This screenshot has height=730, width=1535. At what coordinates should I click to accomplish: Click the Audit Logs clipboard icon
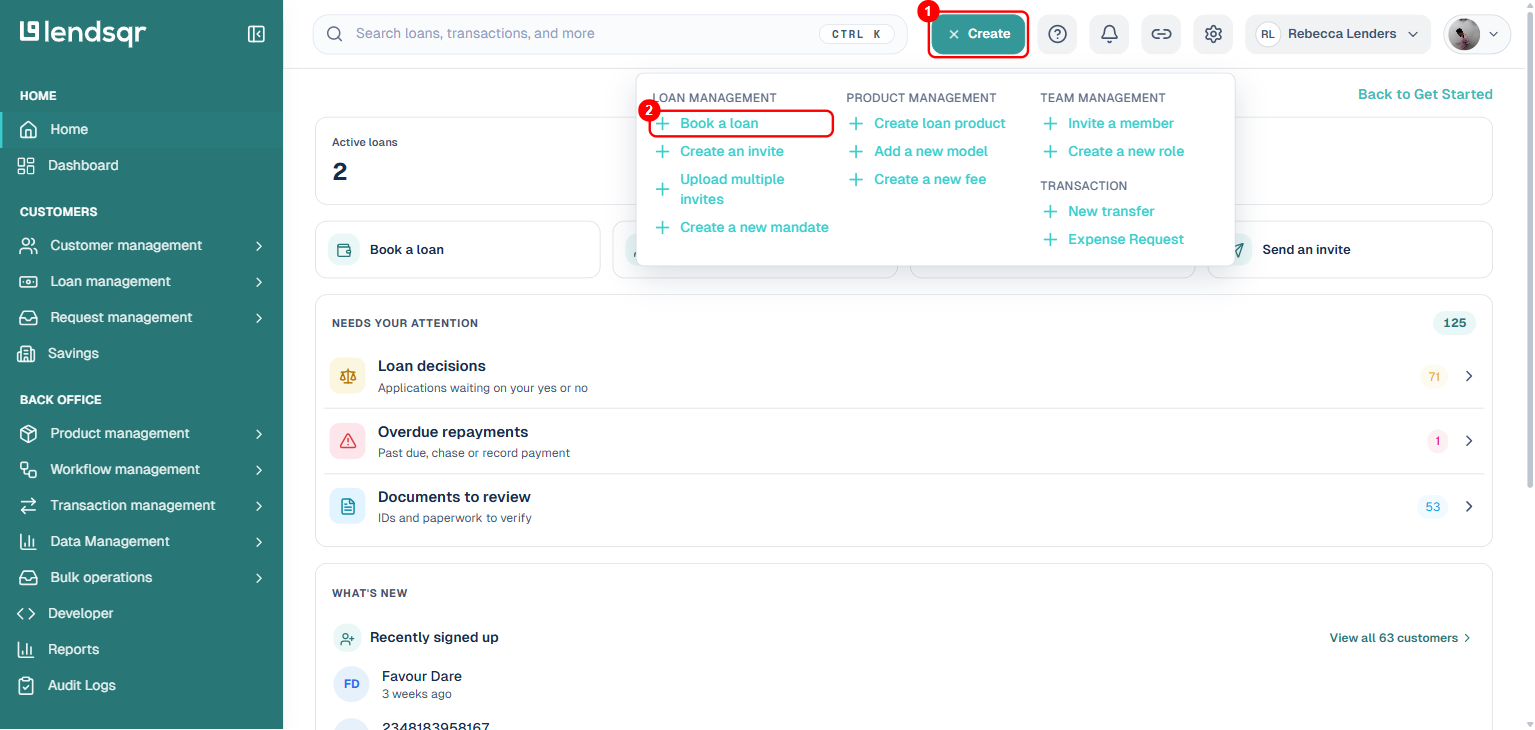pyautogui.click(x=27, y=686)
